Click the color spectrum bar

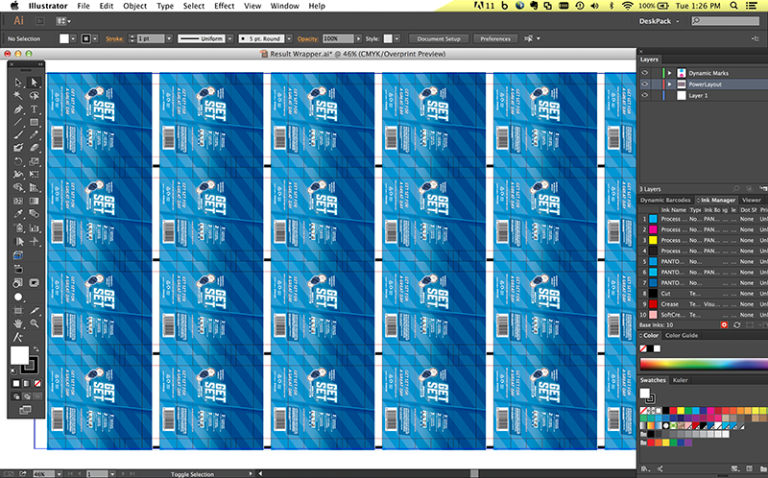[703, 364]
